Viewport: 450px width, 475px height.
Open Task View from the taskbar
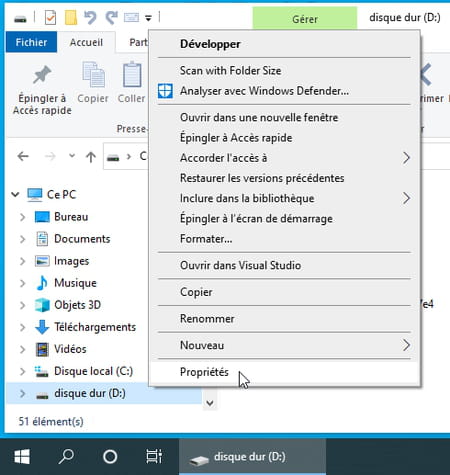(x=154, y=456)
